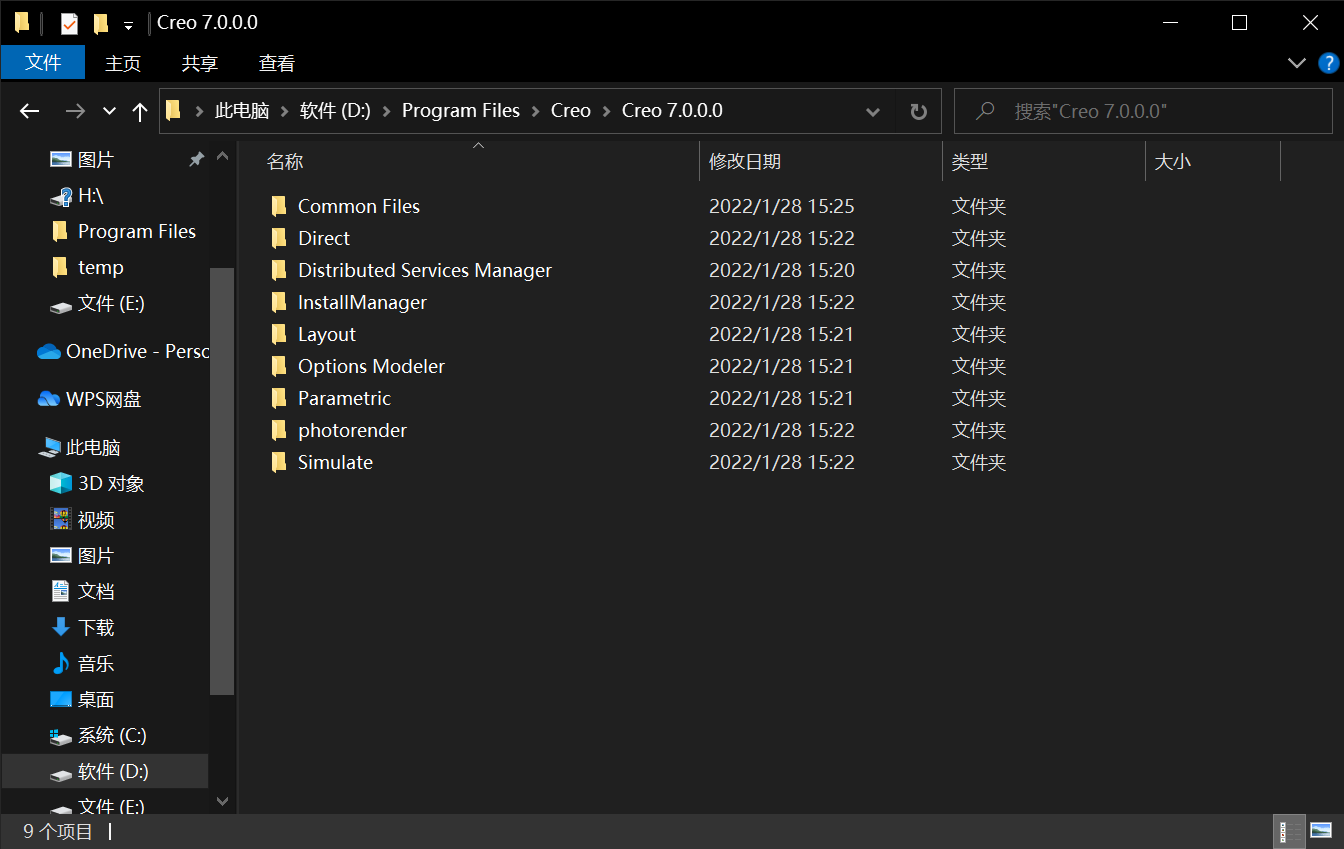Go forward with the right arrow button
Viewport: 1344px width, 849px height.
click(75, 111)
